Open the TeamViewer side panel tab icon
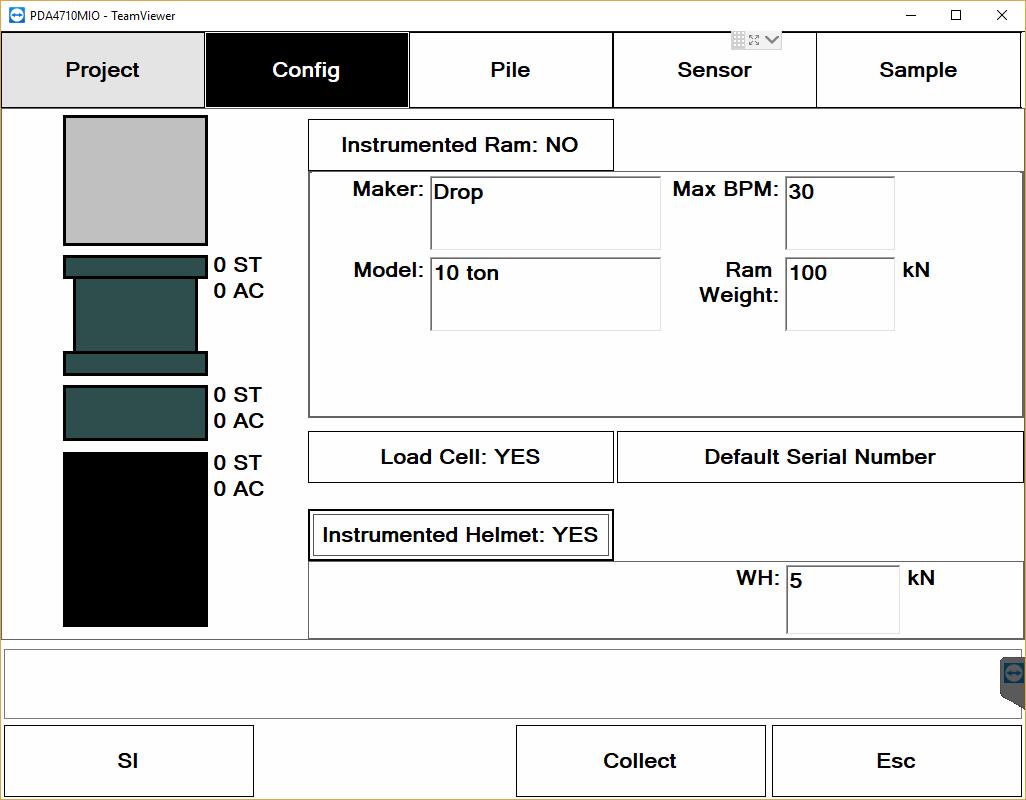 pos(1013,674)
